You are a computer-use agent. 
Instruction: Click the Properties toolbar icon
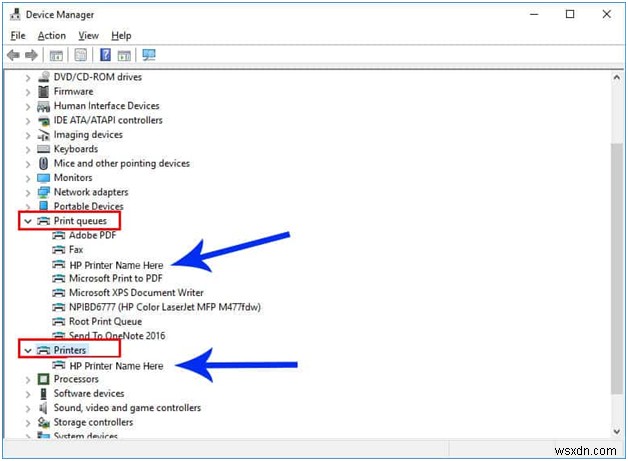pos(81,55)
